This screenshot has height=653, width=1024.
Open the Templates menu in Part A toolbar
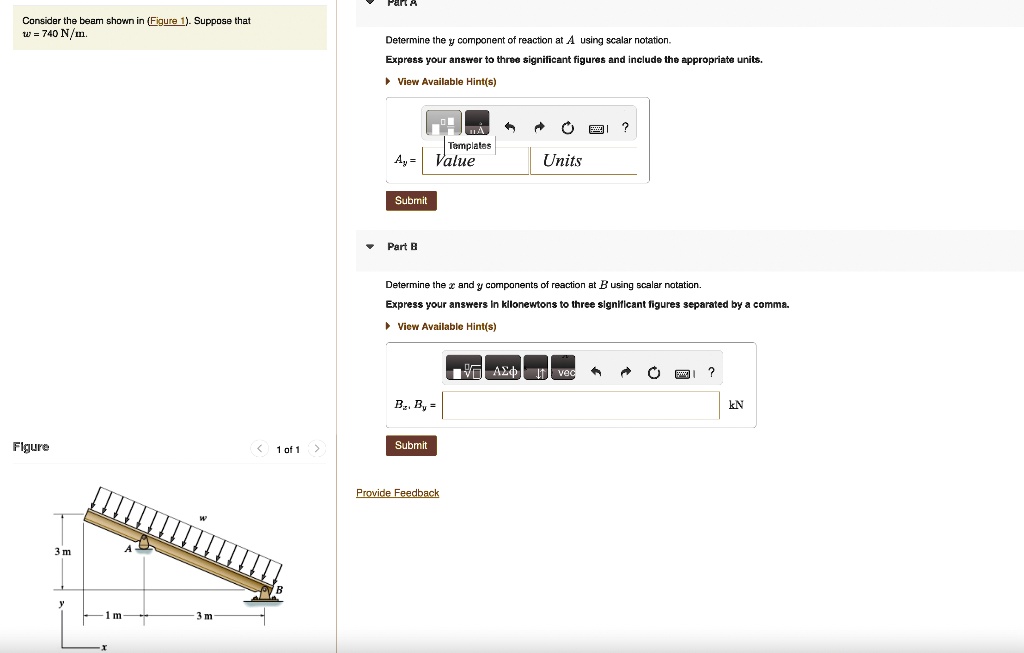[442, 123]
